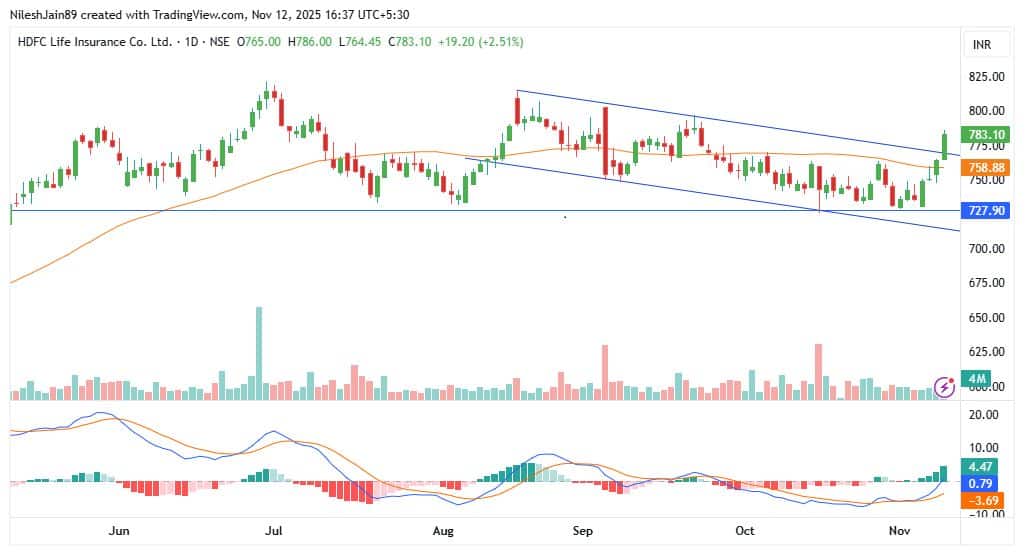The height and width of the screenshot is (552, 1026).
Task: Click the TradingView.com attribution text
Action: (181, 13)
